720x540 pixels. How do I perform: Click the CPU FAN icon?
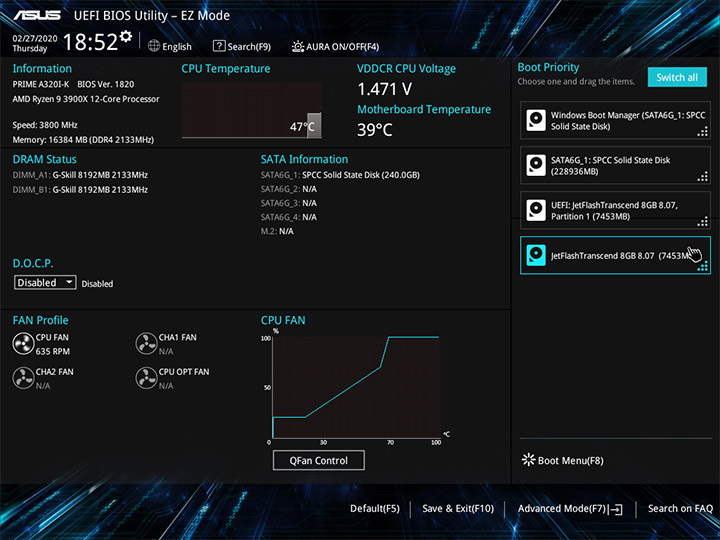tap(23, 344)
